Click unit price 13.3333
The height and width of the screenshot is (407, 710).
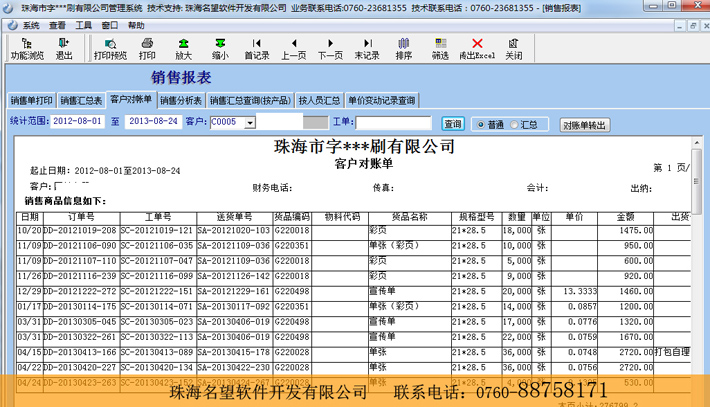pos(580,291)
